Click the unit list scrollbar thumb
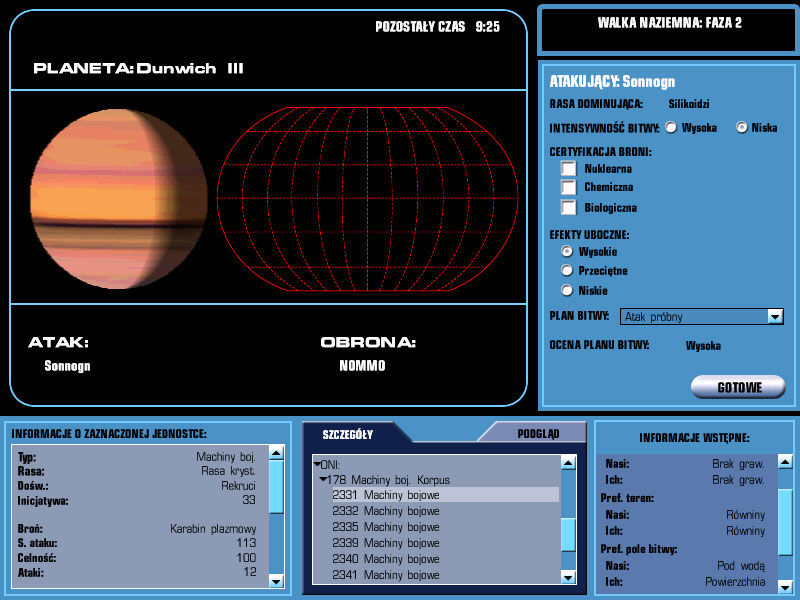The image size is (800, 600). [x=568, y=535]
